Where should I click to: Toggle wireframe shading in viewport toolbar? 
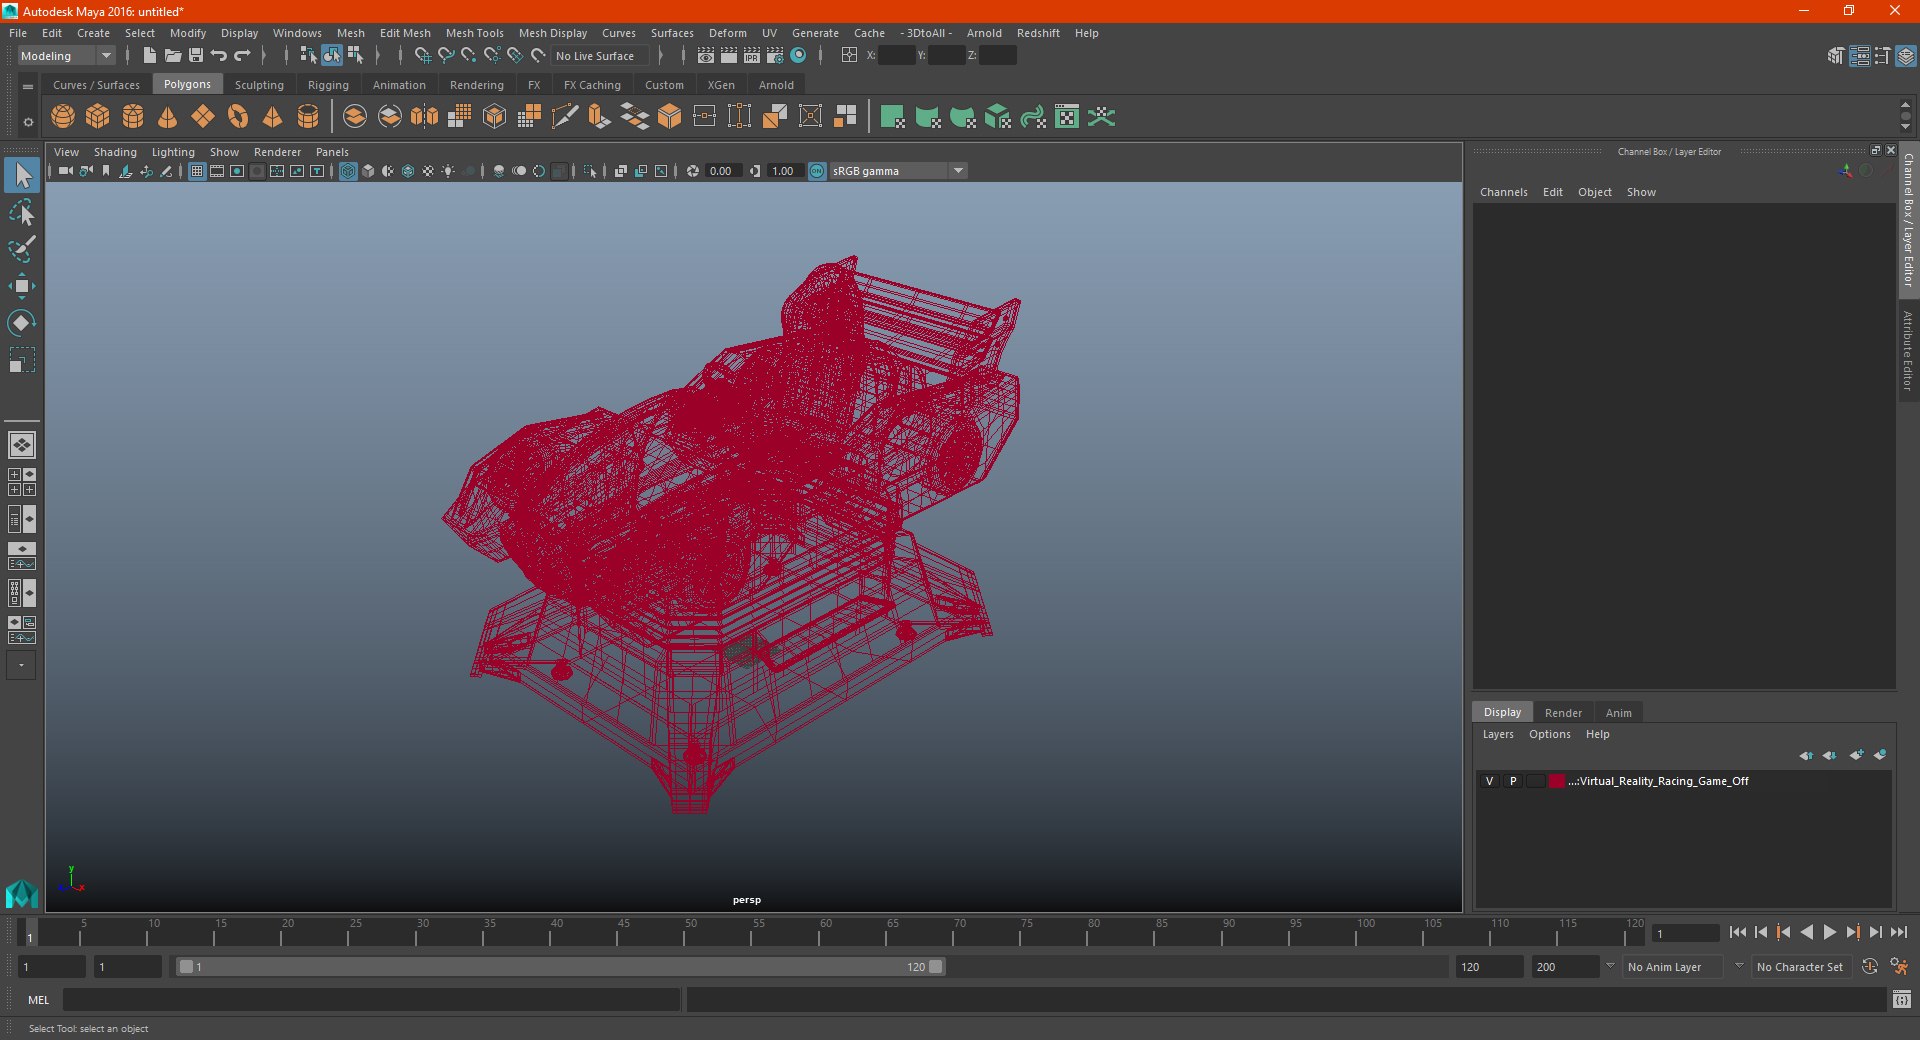pyautogui.click(x=348, y=171)
